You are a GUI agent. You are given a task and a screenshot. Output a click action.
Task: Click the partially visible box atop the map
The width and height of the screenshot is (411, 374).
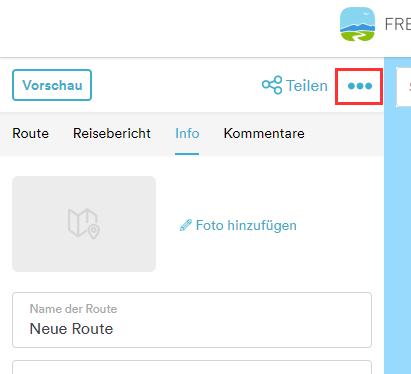404,87
